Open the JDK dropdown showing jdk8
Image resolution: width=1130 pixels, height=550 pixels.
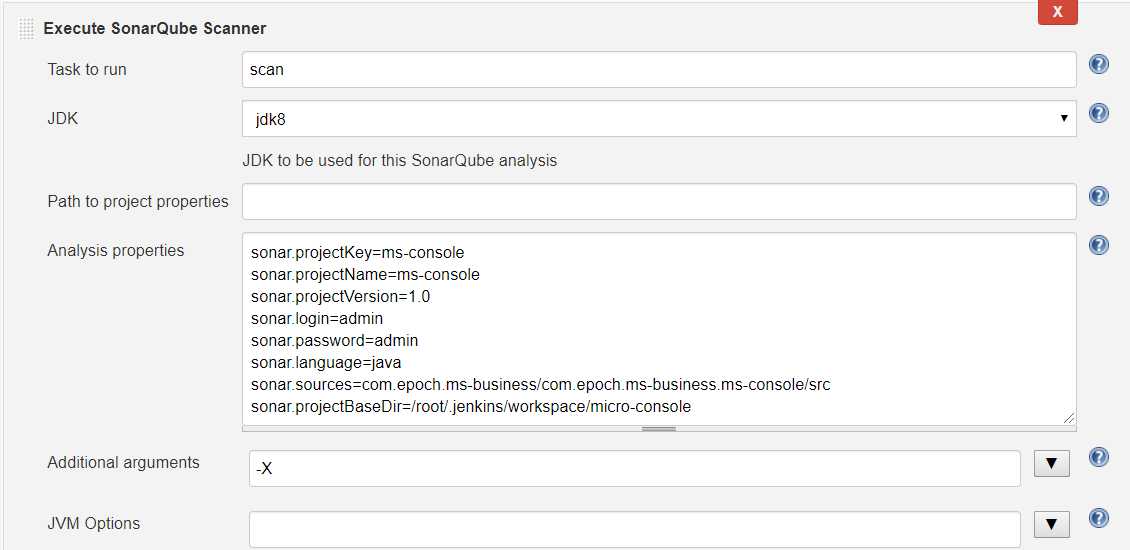click(658, 119)
